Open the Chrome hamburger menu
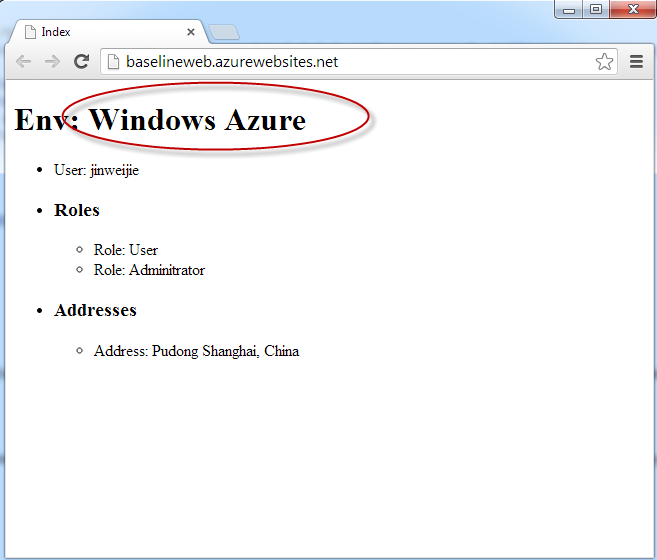The height and width of the screenshot is (560, 657). pyautogui.click(x=636, y=62)
